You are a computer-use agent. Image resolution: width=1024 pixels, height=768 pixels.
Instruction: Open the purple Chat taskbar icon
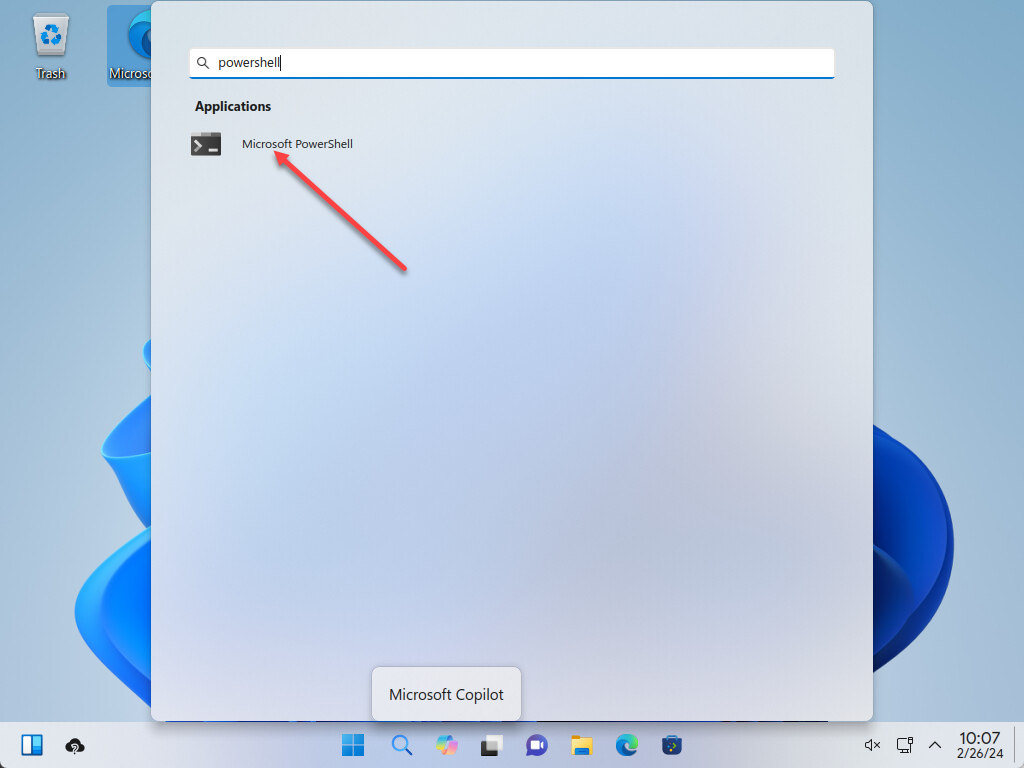pyautogui.click(x=537, y=745)
